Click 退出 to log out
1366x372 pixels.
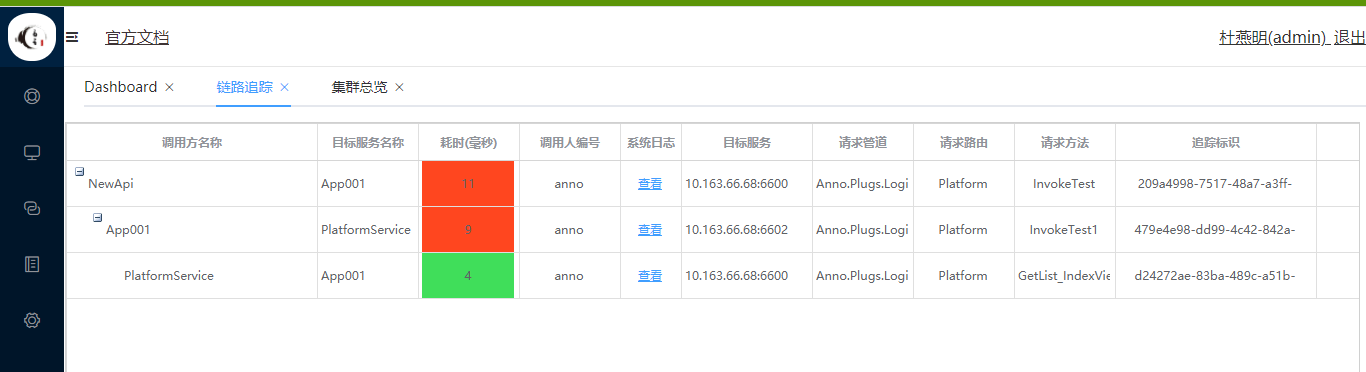coord(1350,38)
